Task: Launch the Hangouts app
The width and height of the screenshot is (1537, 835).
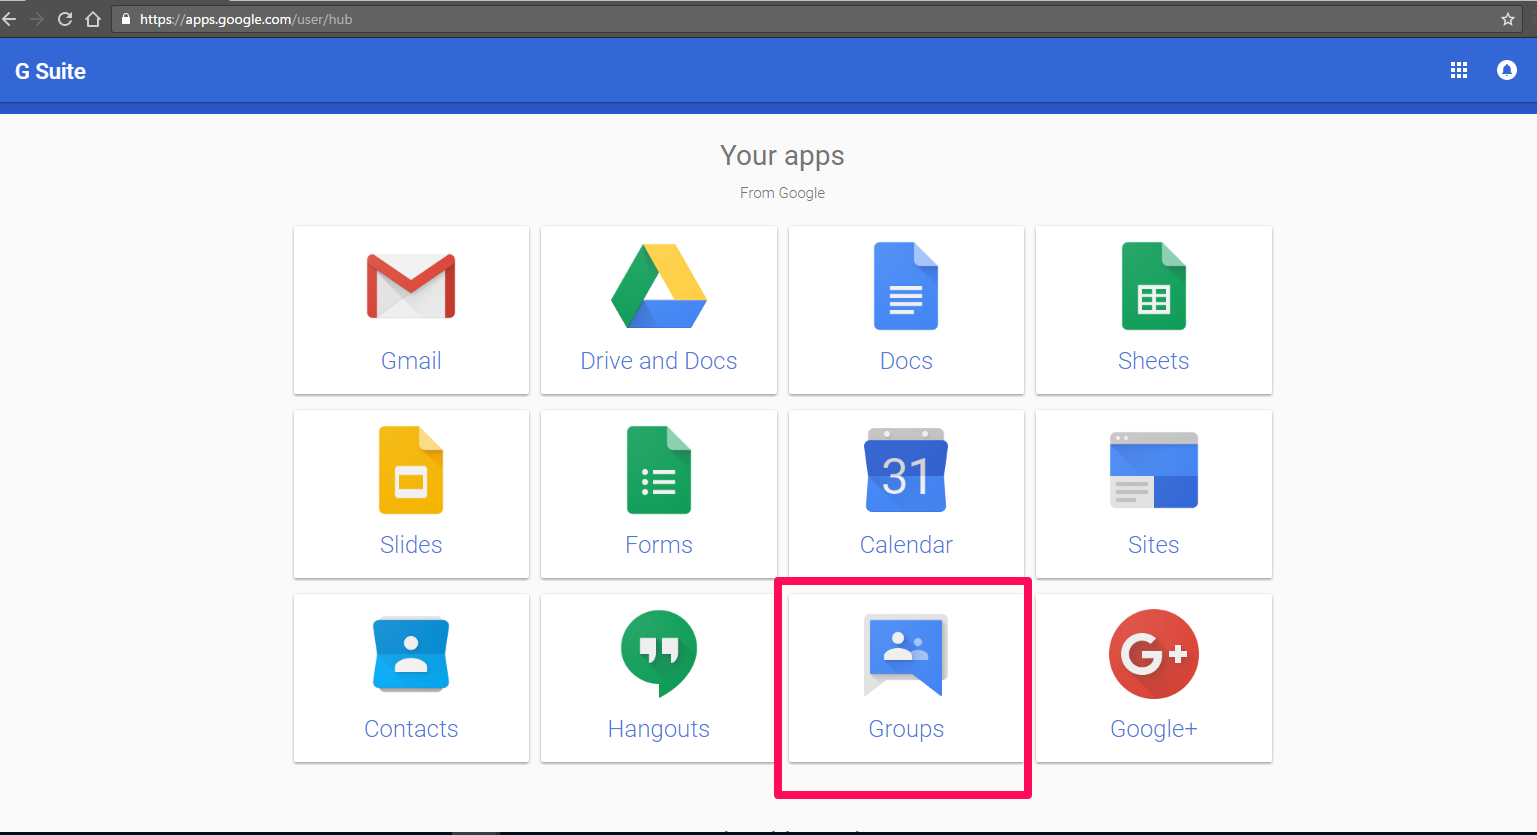Action: pos(658,678)
